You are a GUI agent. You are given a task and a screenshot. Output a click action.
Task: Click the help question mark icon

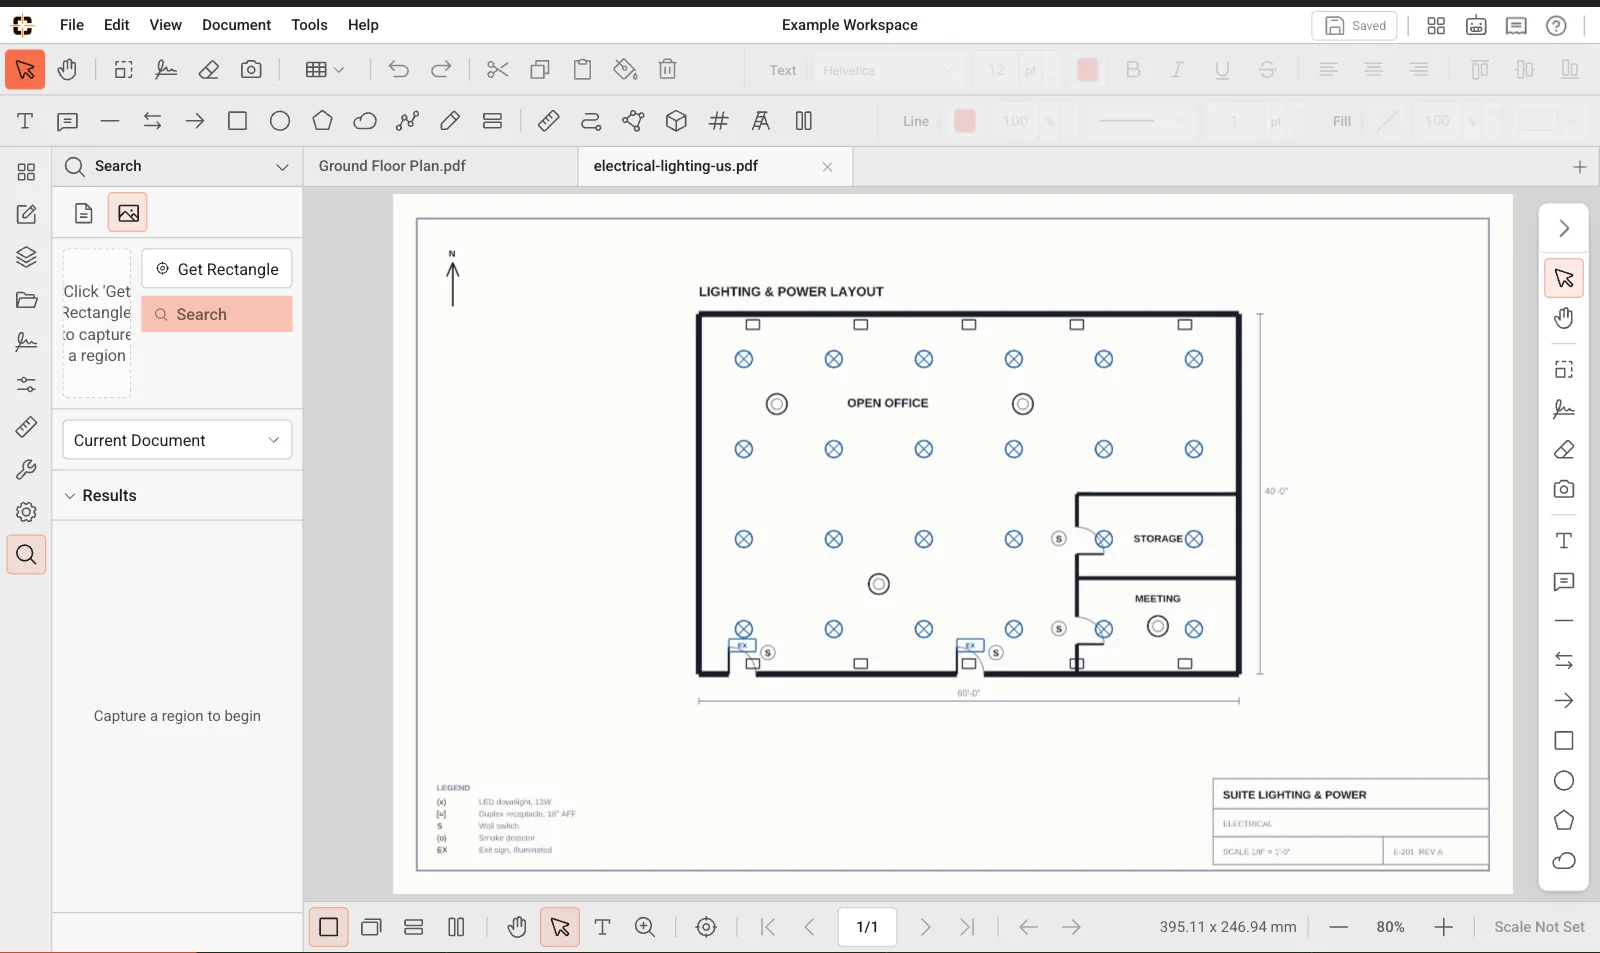(x=1556, y=26)
